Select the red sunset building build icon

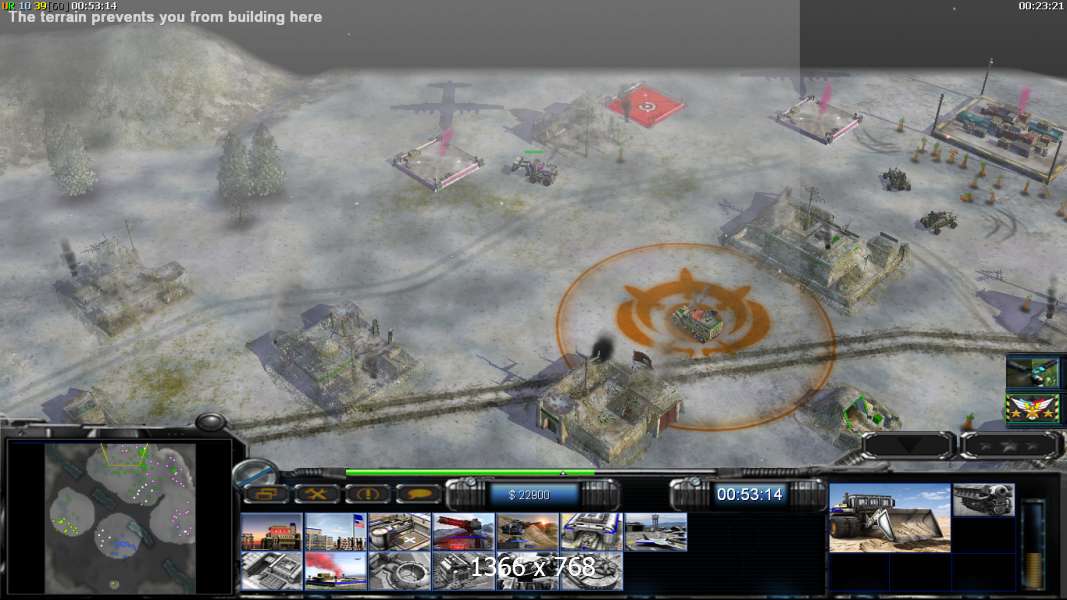(272, 532)
